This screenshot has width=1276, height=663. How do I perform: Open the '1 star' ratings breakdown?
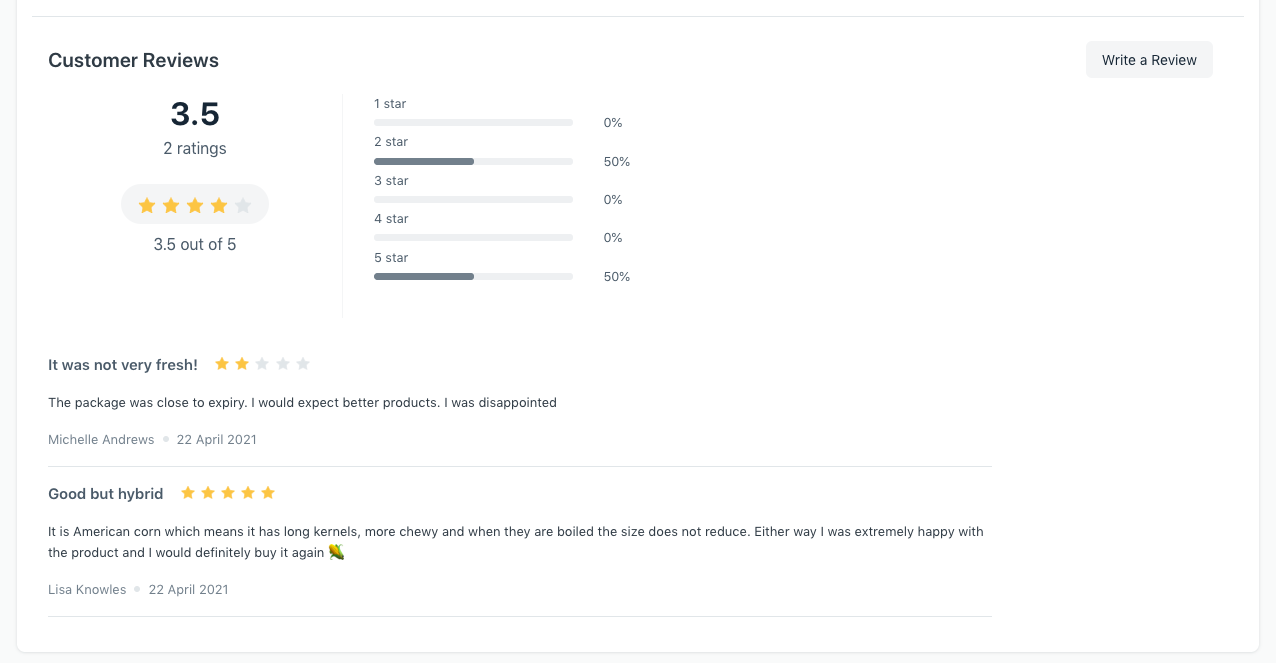(x=390, y=103)
